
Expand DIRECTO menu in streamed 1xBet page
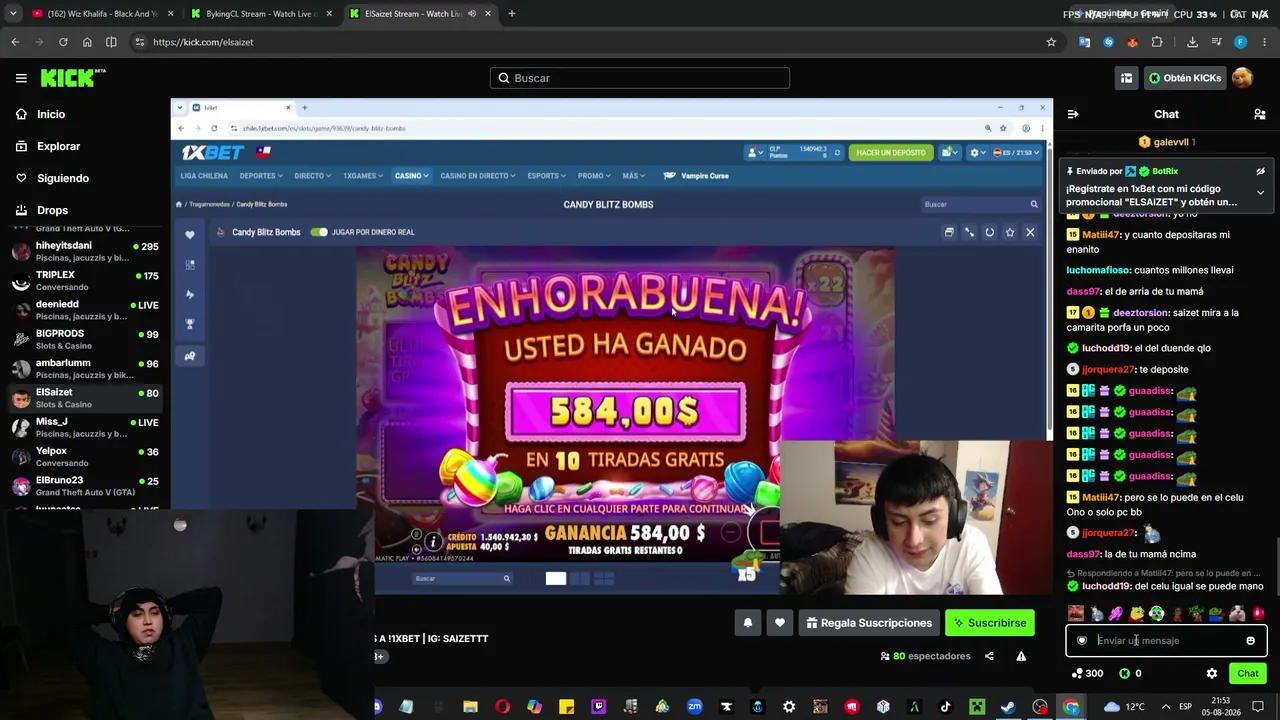coord(312,176)
